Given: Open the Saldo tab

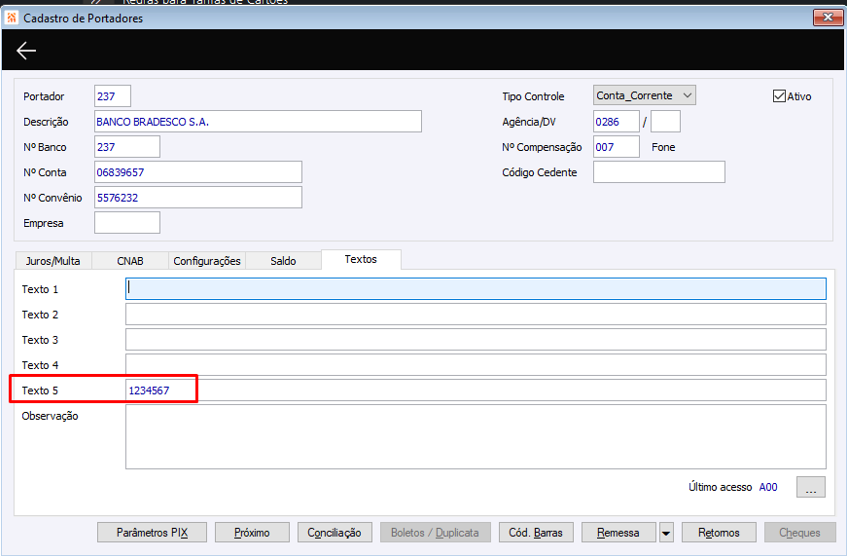Looking at the screenshot, I should click(x=283, y=261).
